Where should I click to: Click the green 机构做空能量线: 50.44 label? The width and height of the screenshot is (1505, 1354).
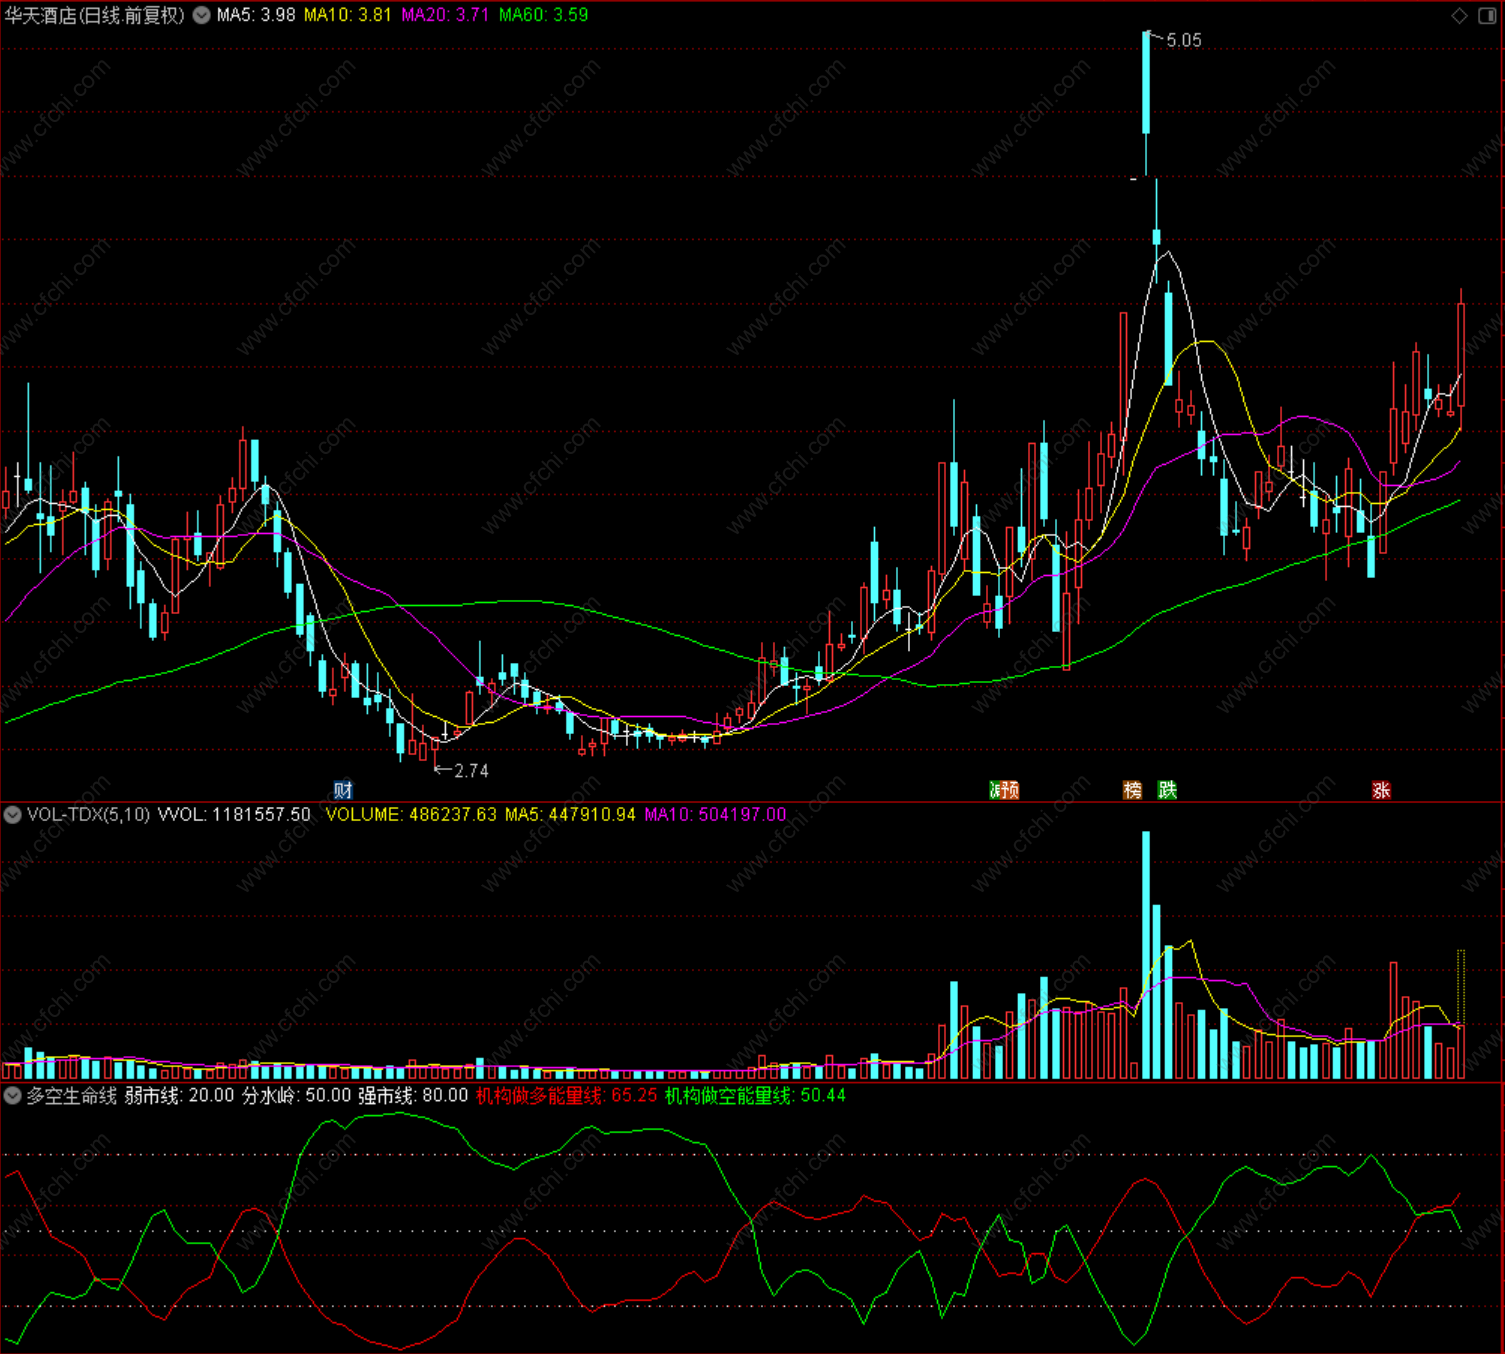point(755,1095)
